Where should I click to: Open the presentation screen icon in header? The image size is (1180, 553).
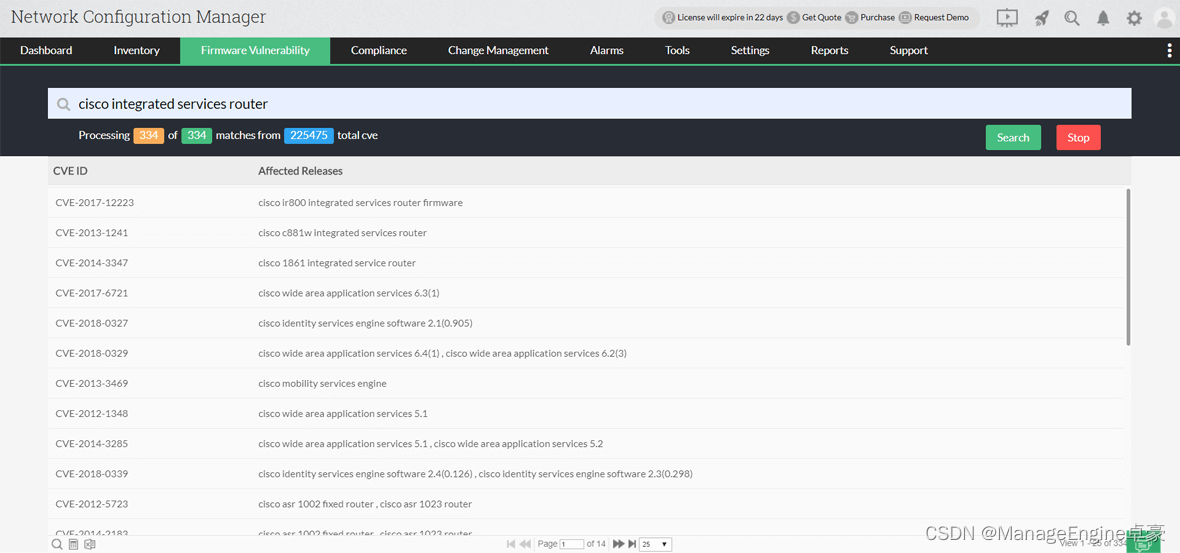[1007, 18]
